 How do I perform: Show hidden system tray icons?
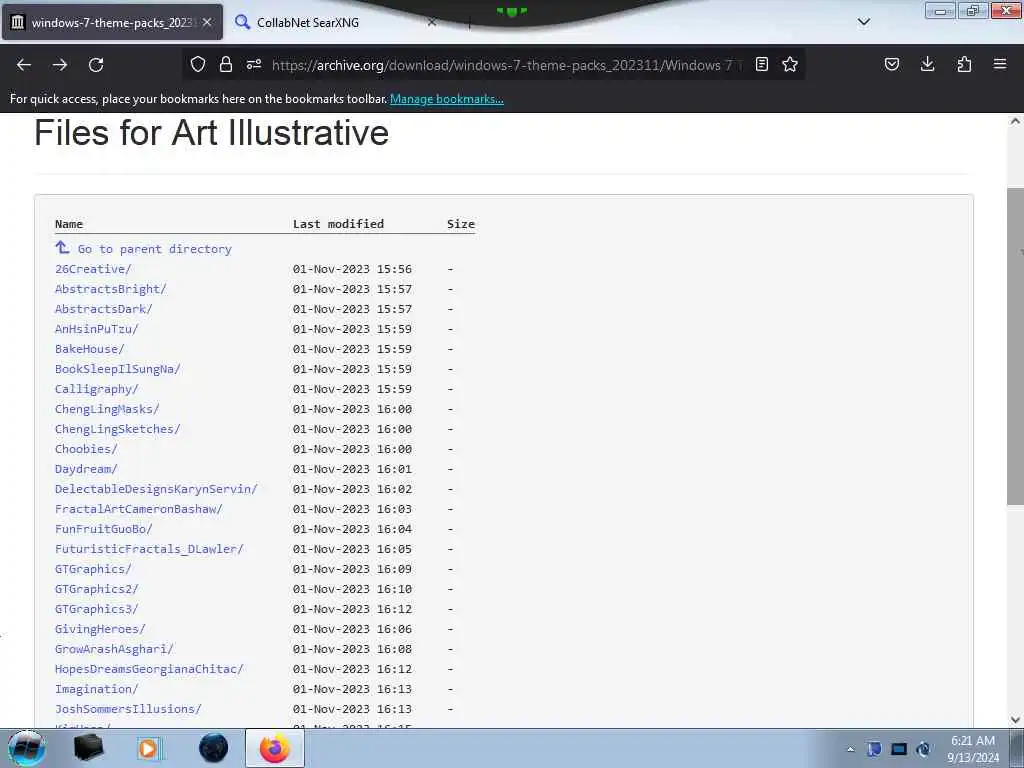pos(850,749)
